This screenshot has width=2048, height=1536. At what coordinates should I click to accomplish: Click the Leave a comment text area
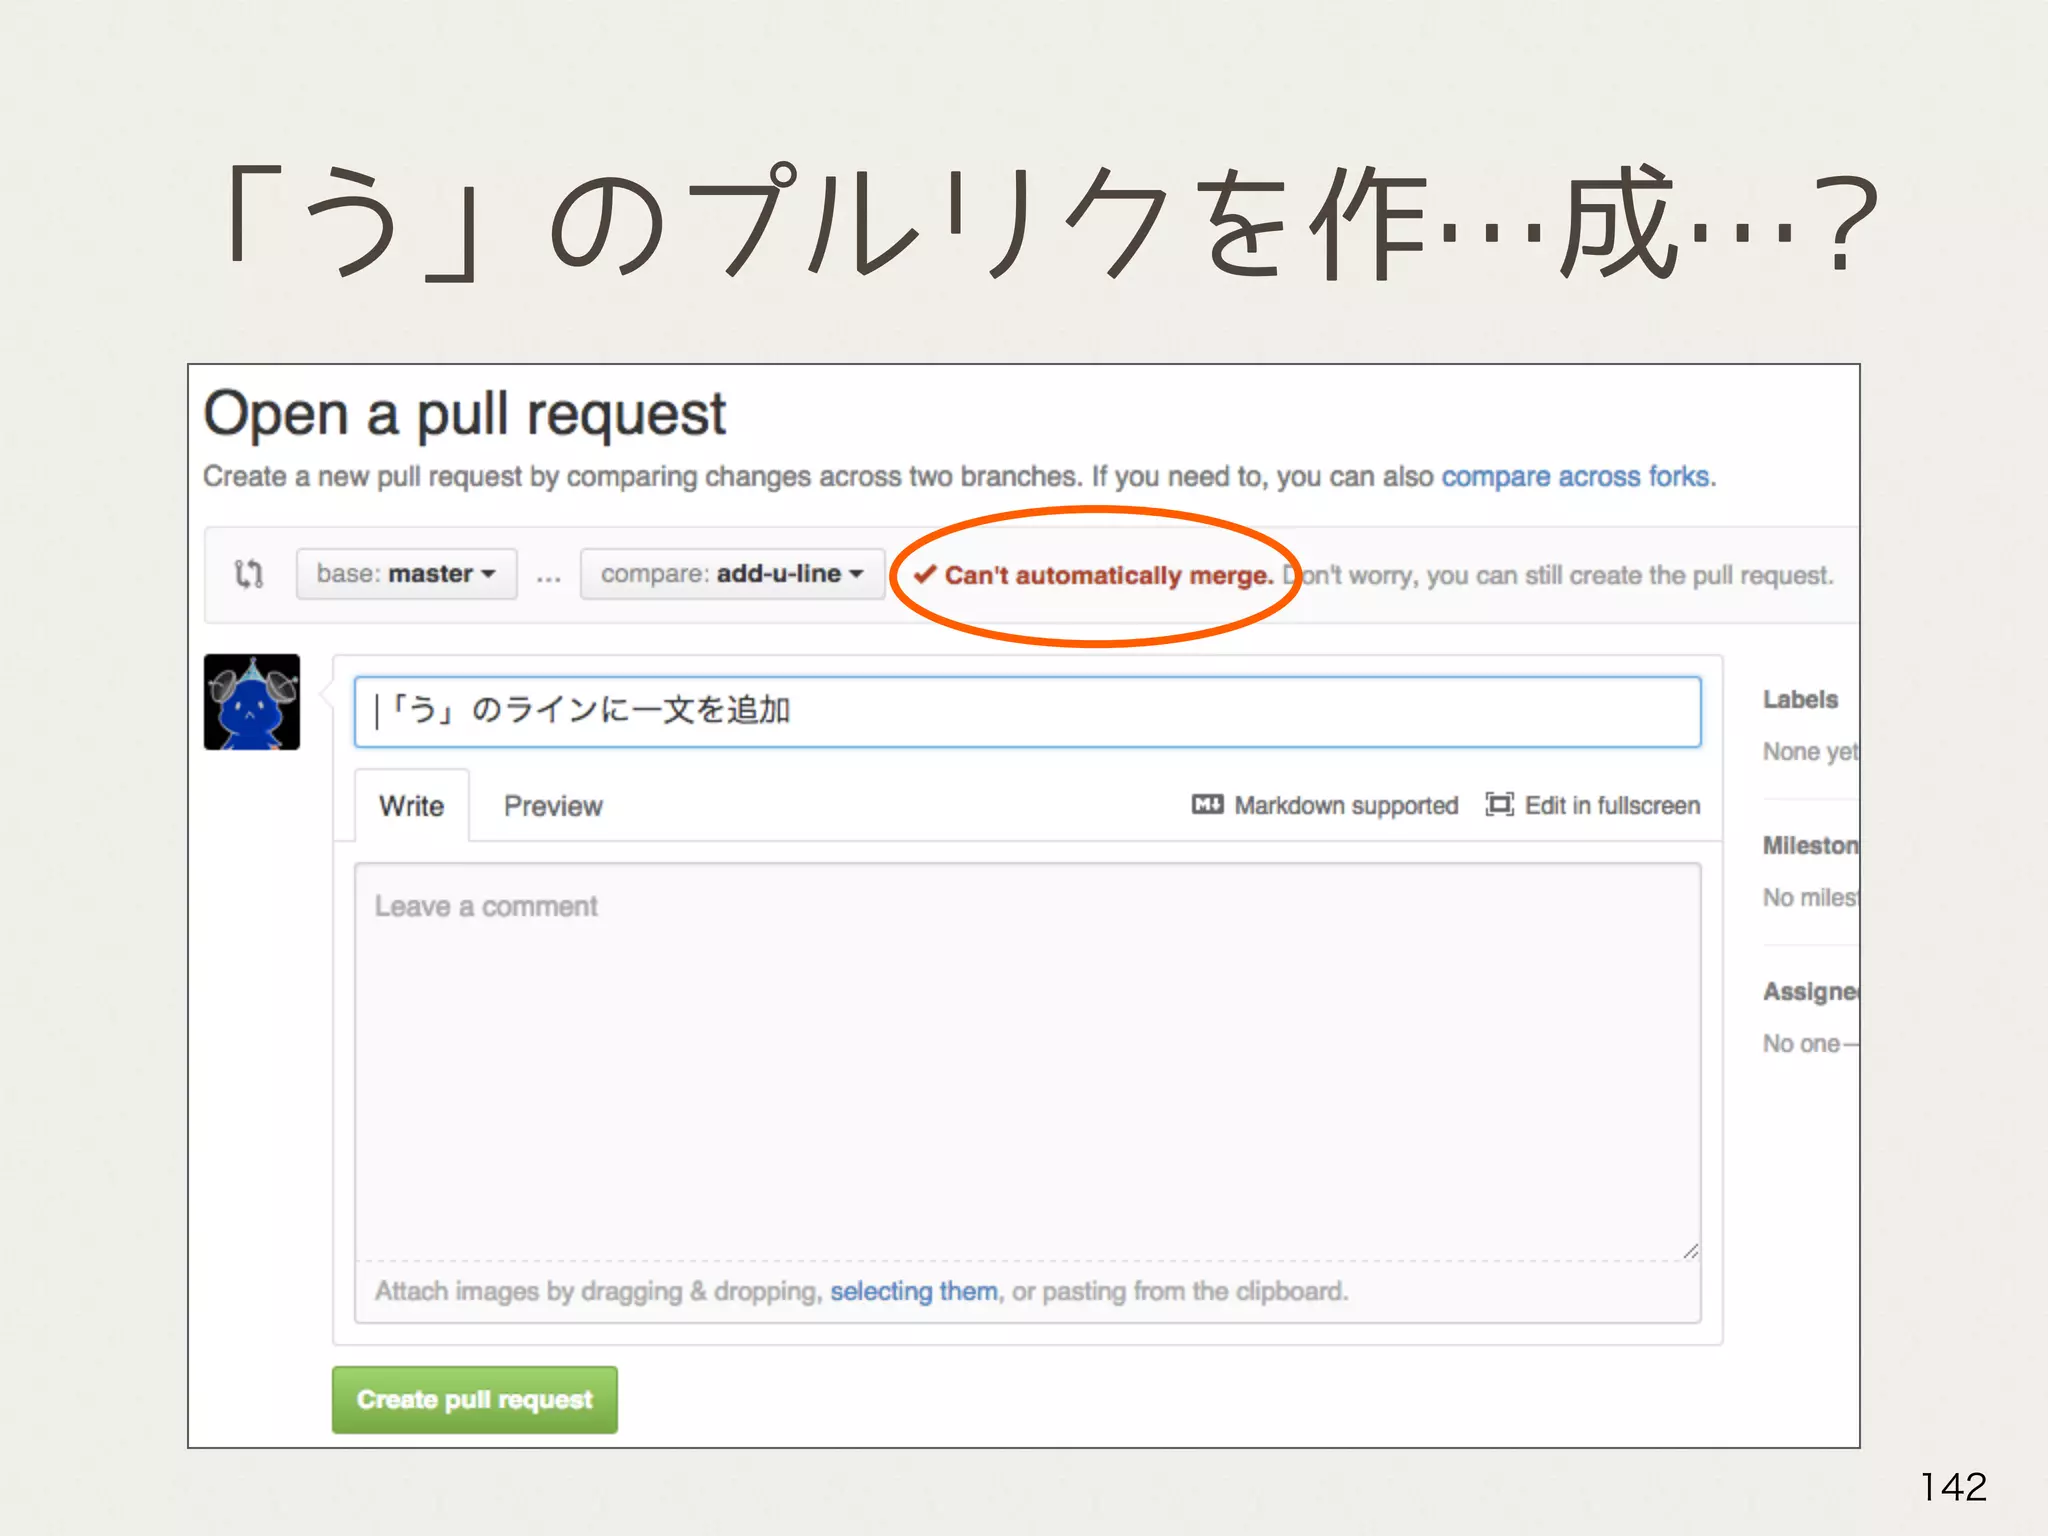point(1027,1060)
